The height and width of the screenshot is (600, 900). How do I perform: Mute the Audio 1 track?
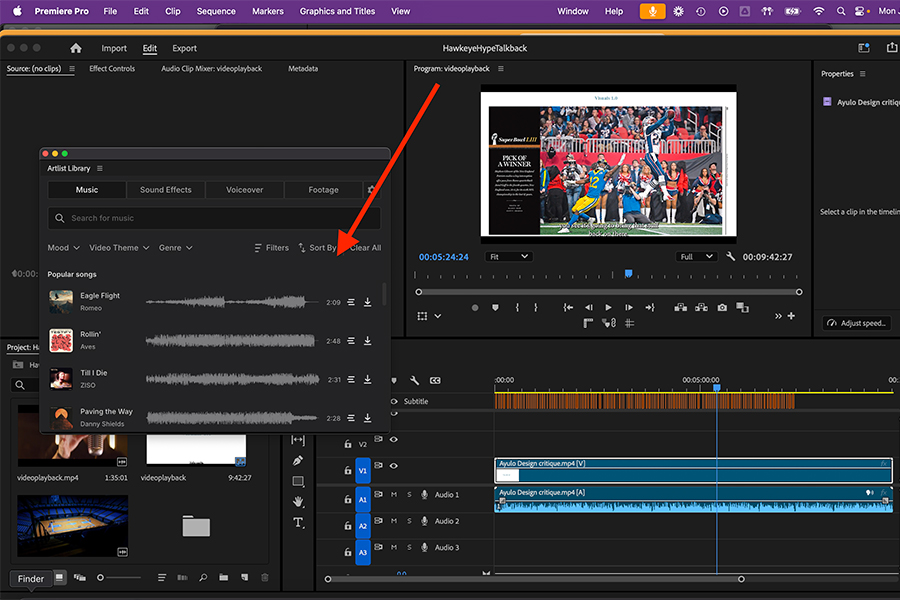click(394, 494)
